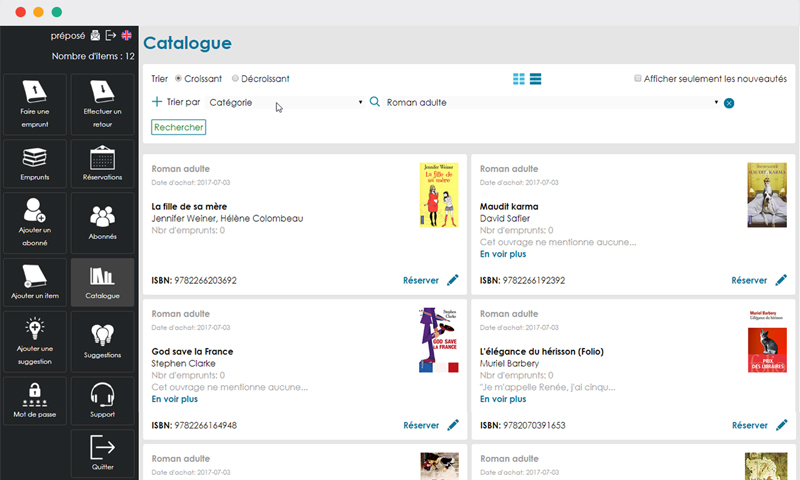
Task: Click author Jennifer Weiner, Hélène Colombeau
Action: coord(227,218)
